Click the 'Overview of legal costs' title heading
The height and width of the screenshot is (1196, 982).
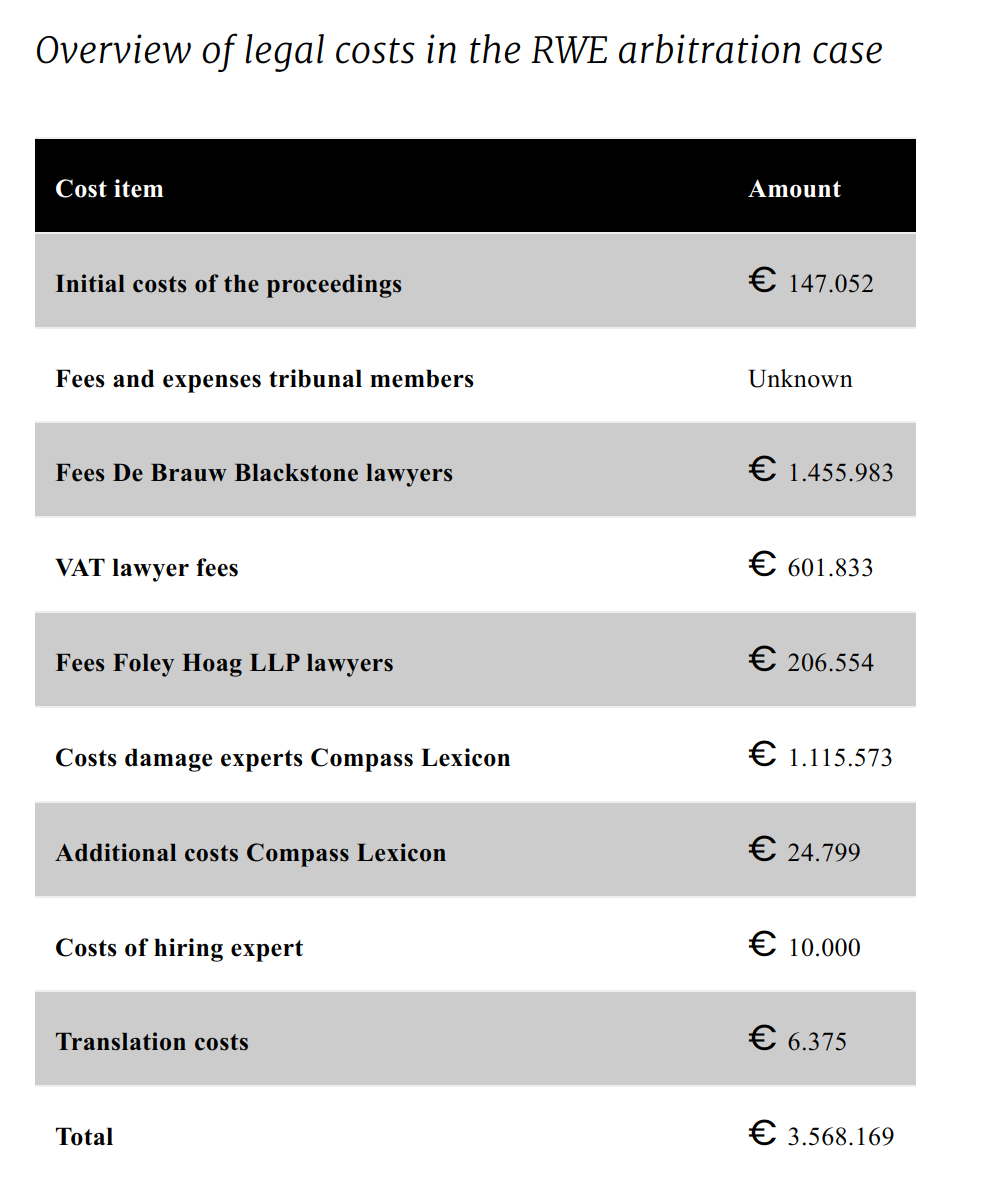point(459,51)
